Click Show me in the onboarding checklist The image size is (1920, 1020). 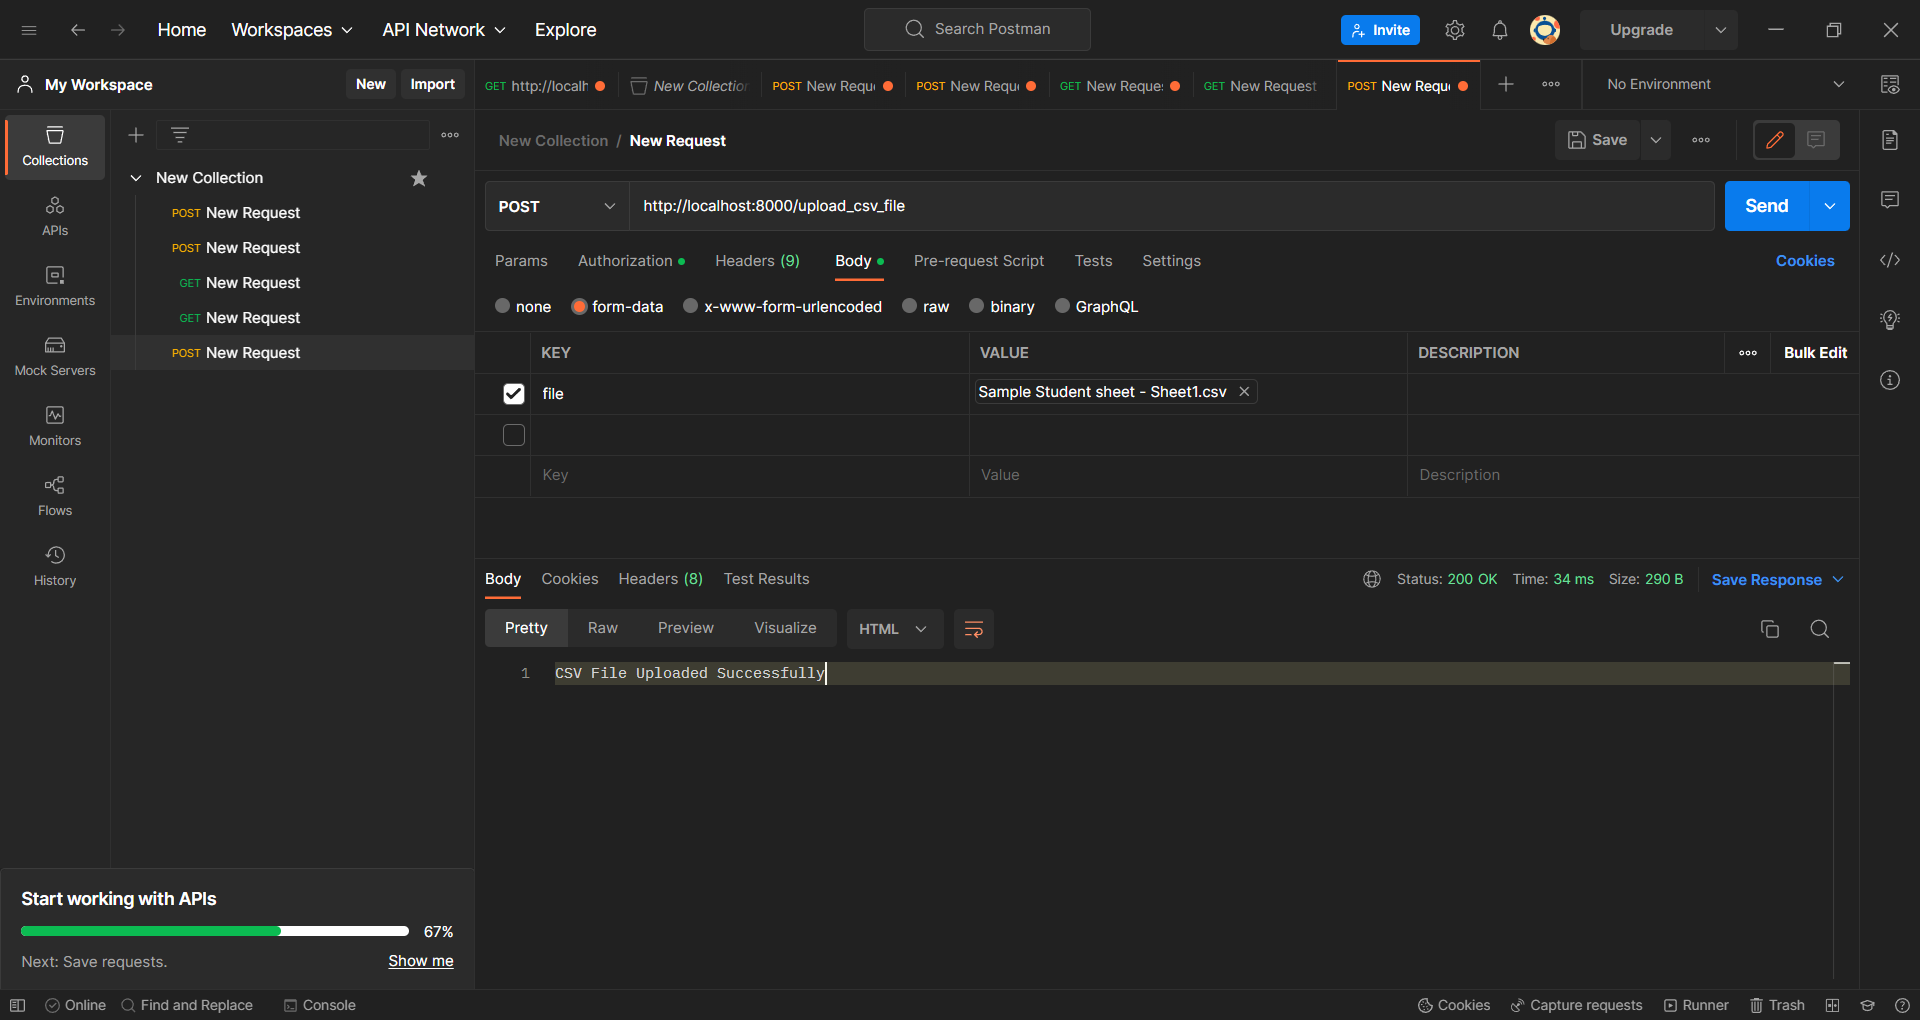click(x=420, y=961)
